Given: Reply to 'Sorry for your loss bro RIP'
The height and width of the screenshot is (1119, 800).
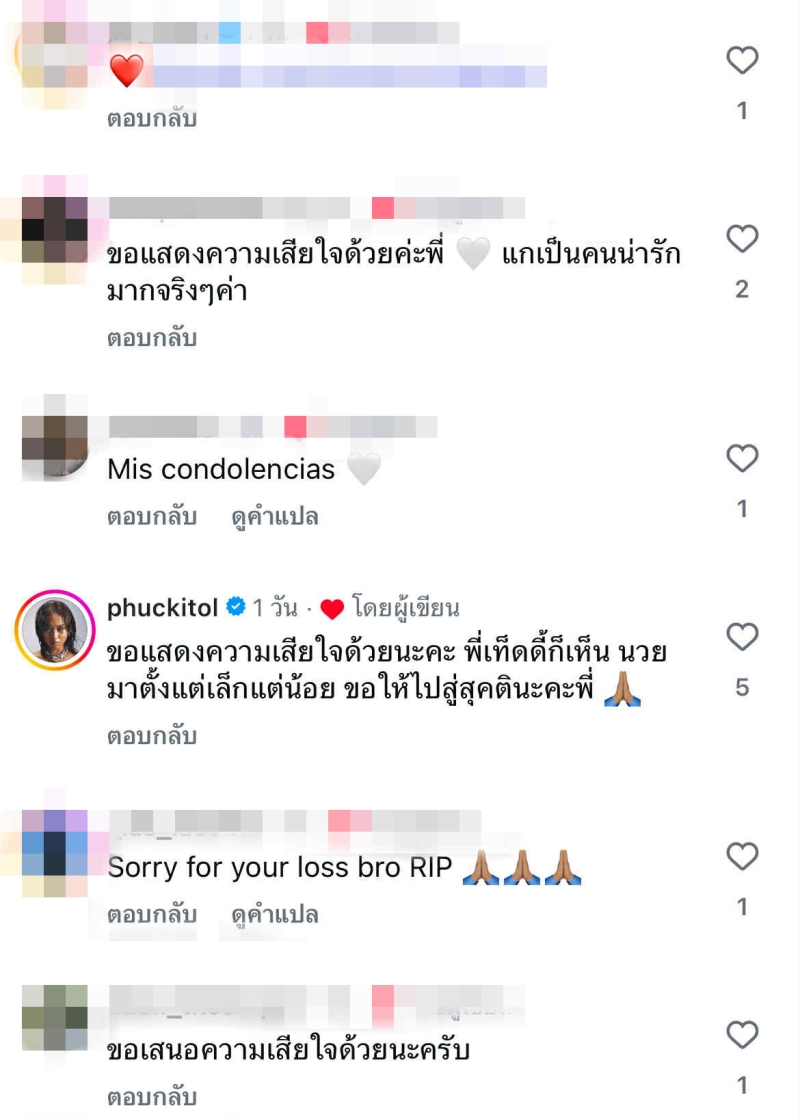Looking at the screenshot, I should pyautogui.click(x=152, y=914).
